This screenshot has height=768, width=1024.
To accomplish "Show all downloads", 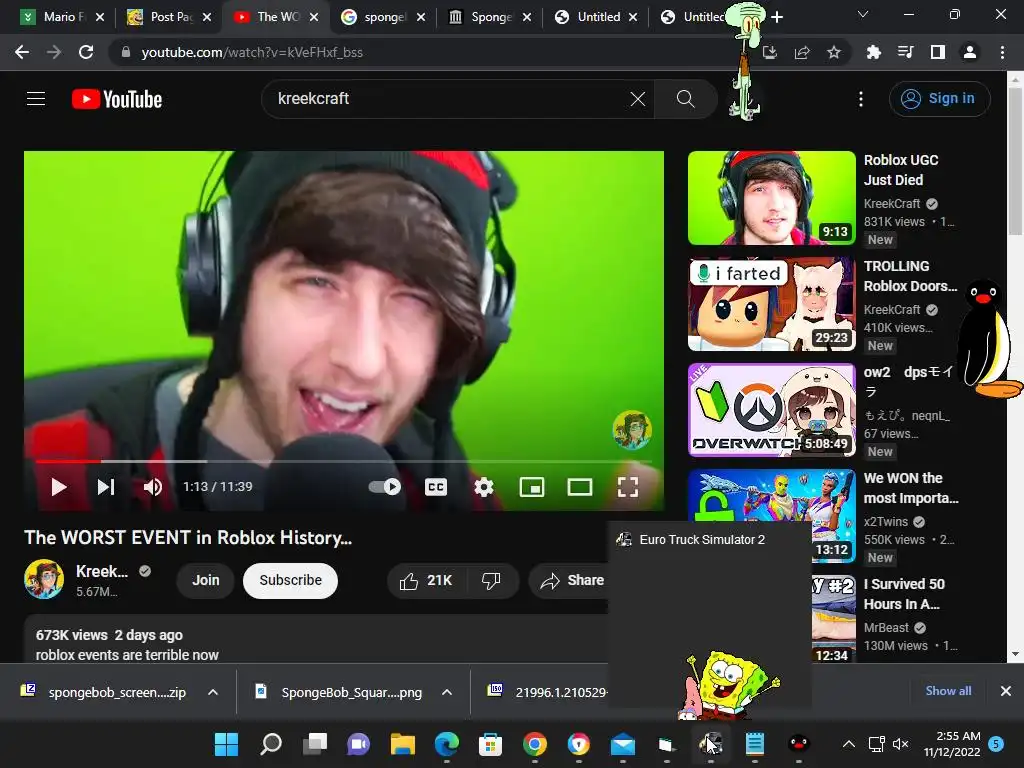I will [948, 691].
